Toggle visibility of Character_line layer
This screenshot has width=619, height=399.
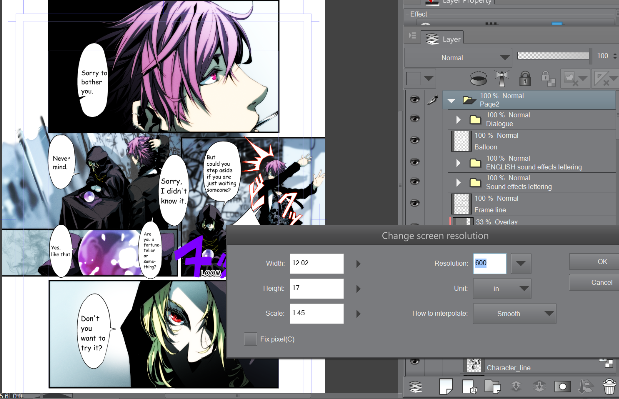coord(415,362)
